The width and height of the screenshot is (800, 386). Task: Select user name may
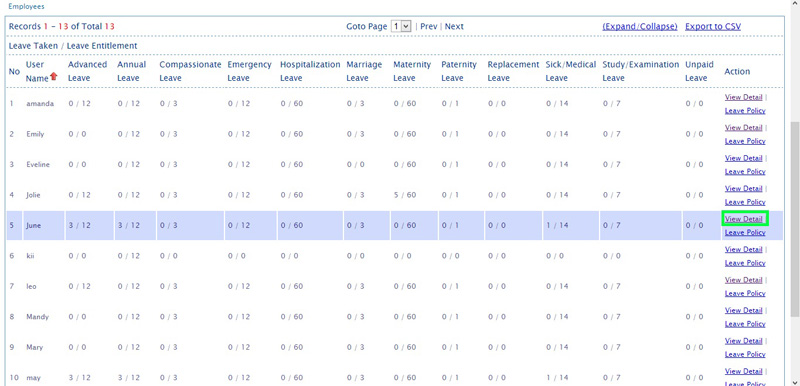click(33, 378)
